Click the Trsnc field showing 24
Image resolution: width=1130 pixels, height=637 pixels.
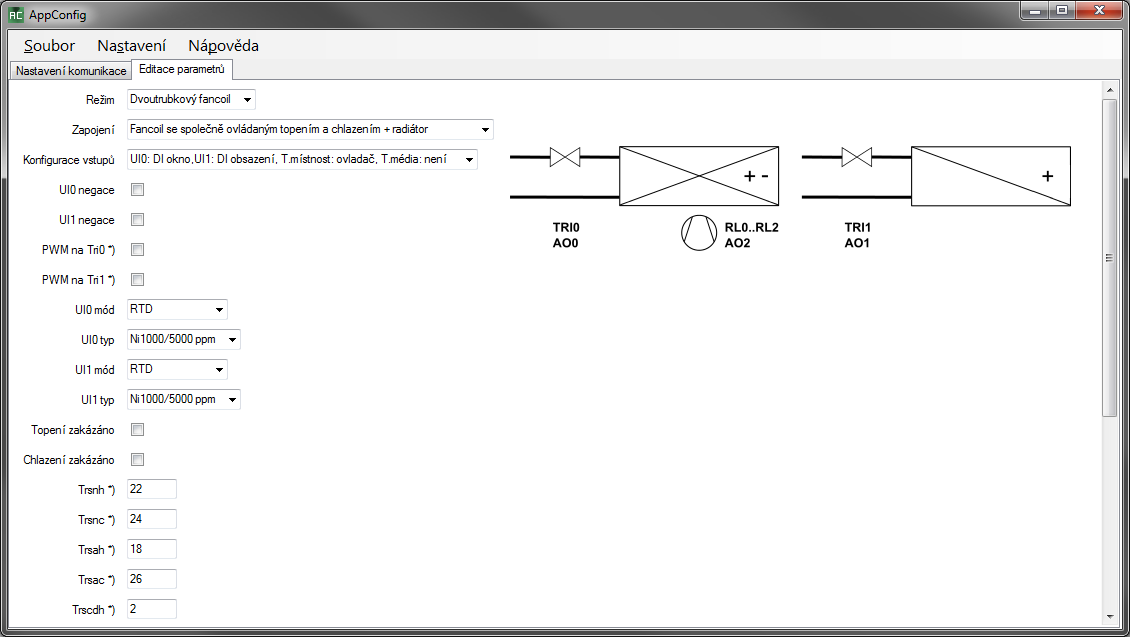152,520
